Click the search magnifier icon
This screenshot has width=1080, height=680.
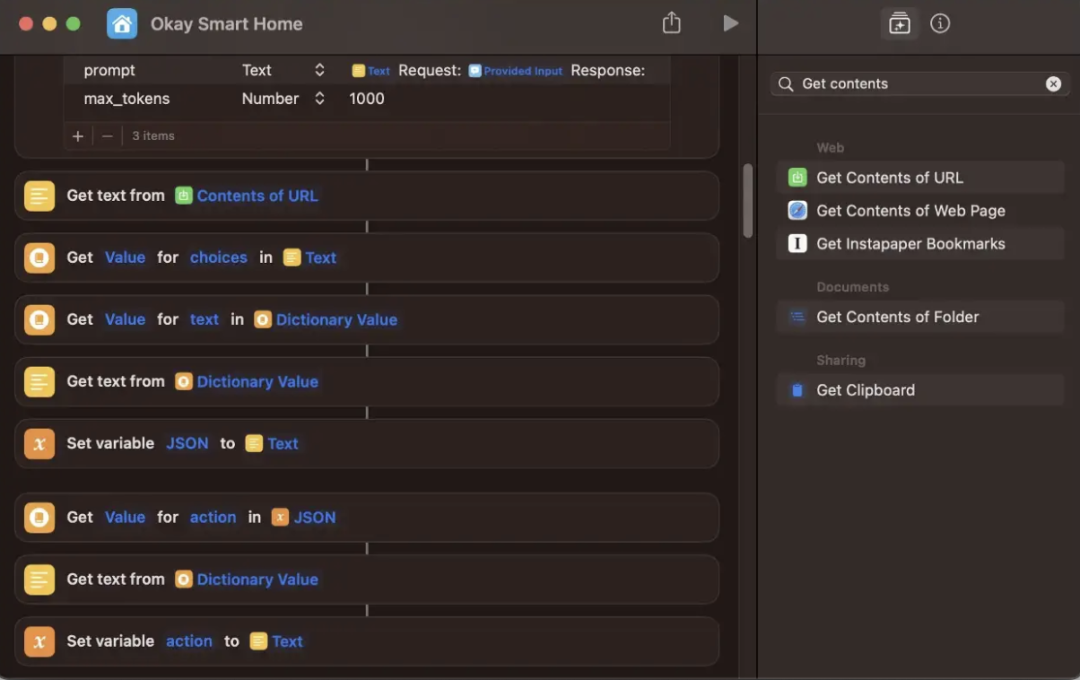[x=785, y=84]
